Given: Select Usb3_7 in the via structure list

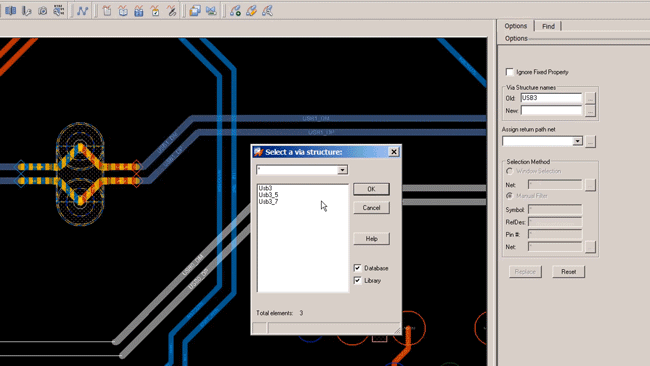Looking at the screenshot, I should pyautogui.click(x=268, y=201).
